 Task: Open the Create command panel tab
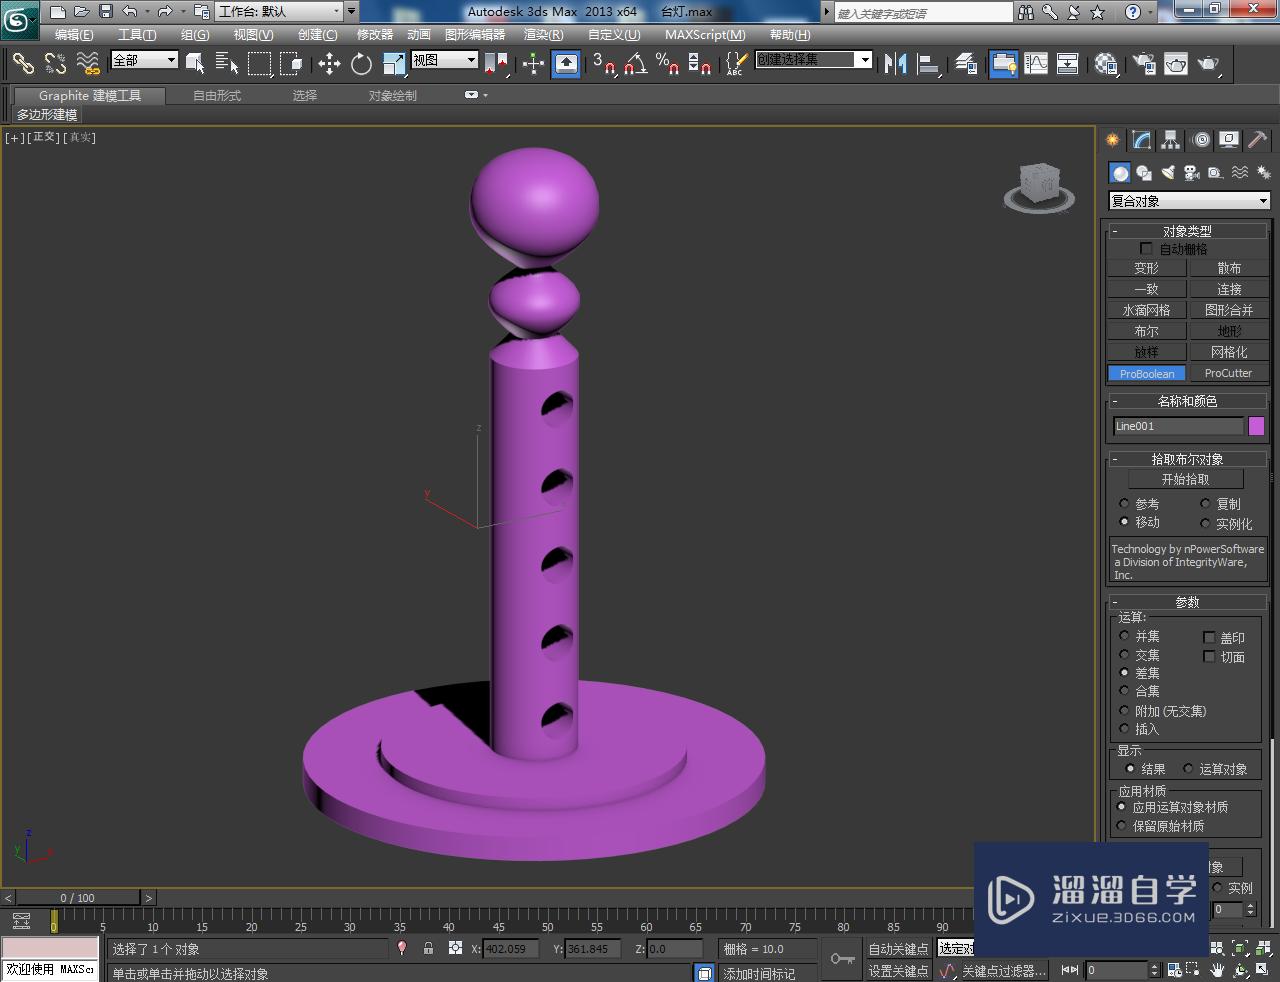point(1112,140)
